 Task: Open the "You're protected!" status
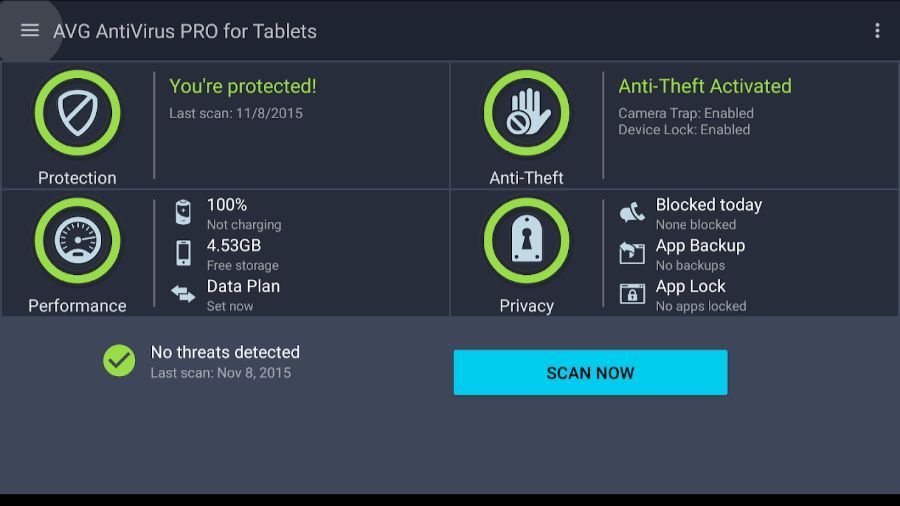(x=243, y=87)
